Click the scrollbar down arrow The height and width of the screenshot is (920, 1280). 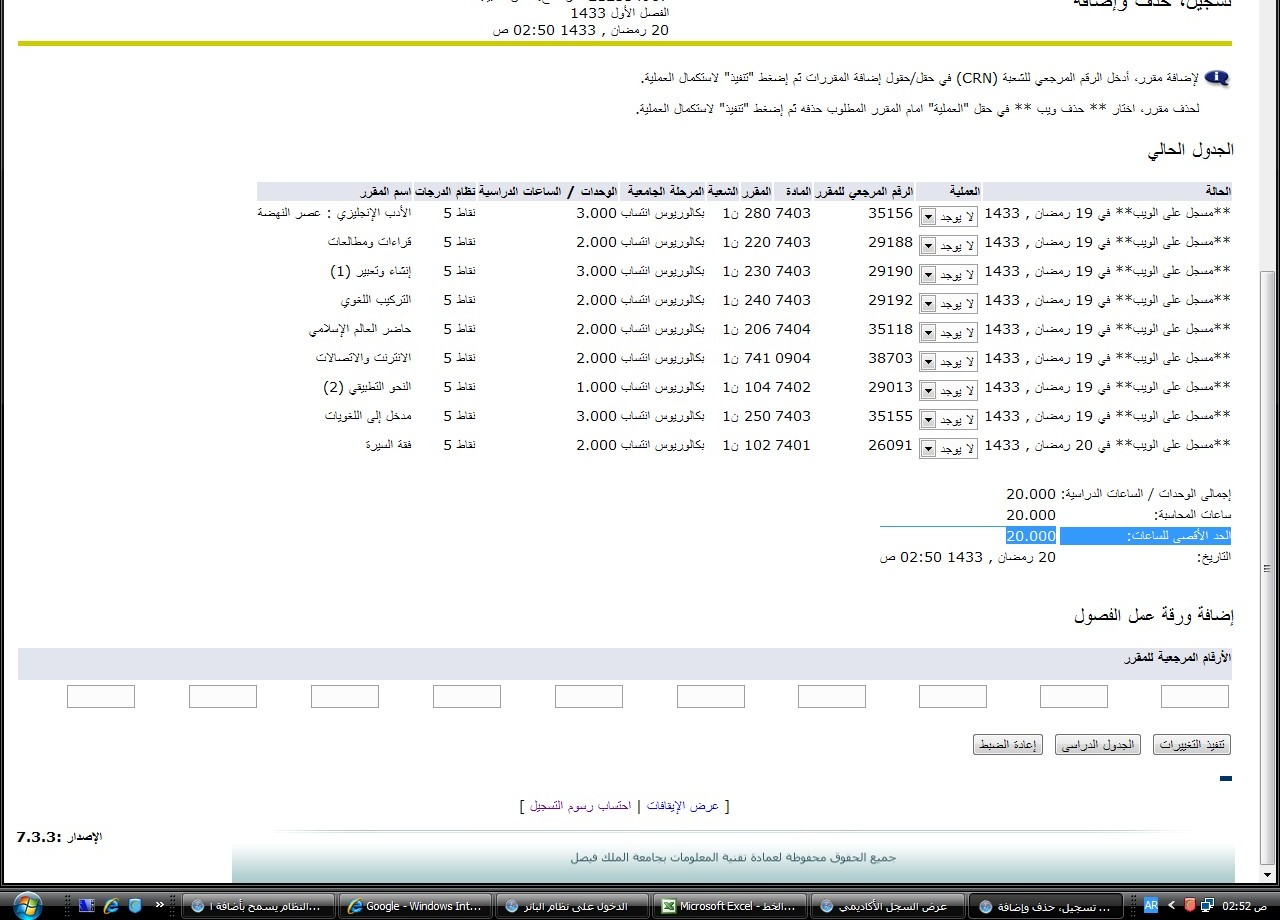1268,875
